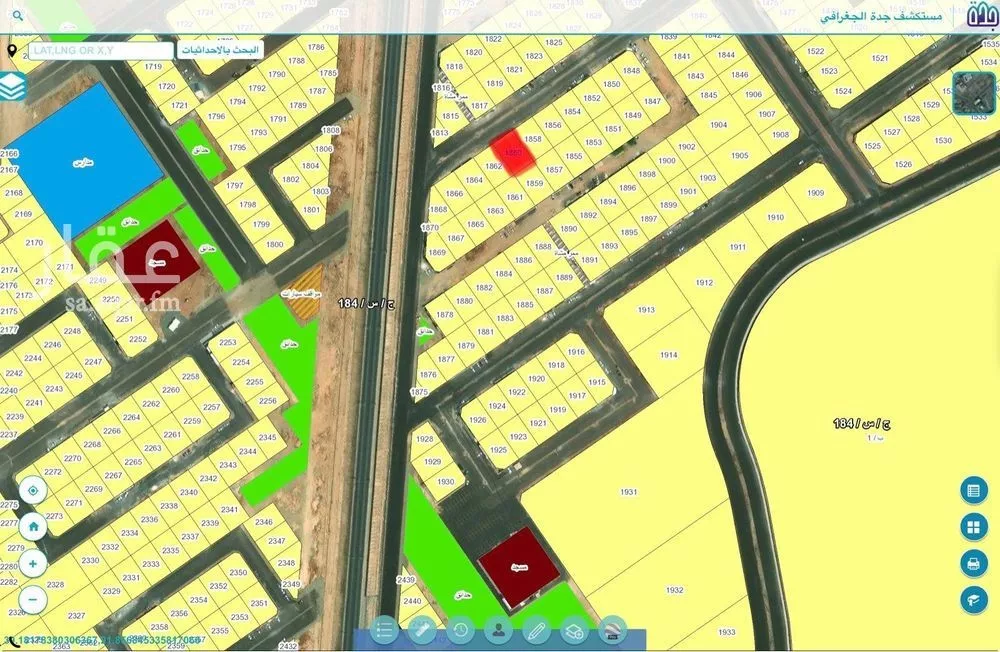Print the map using printer icon
1000x652 pixels.
[x=973, y=563]
